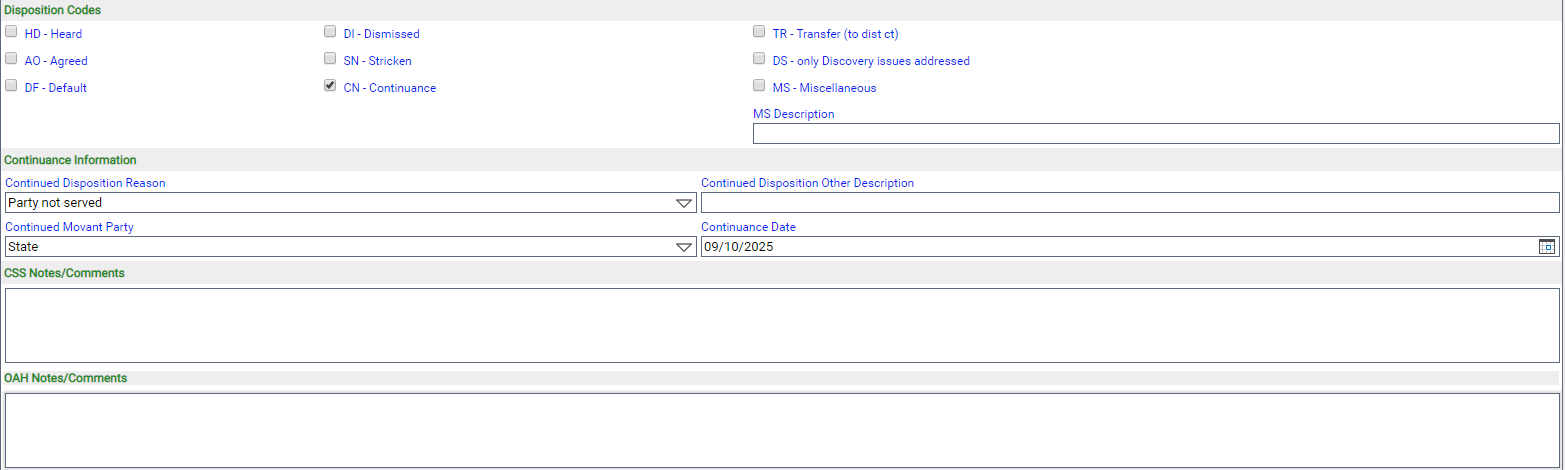This screenshot has height=470, width=1565.
Task: Check the AO - Agreed checkbox
Action: pos(11,59)
